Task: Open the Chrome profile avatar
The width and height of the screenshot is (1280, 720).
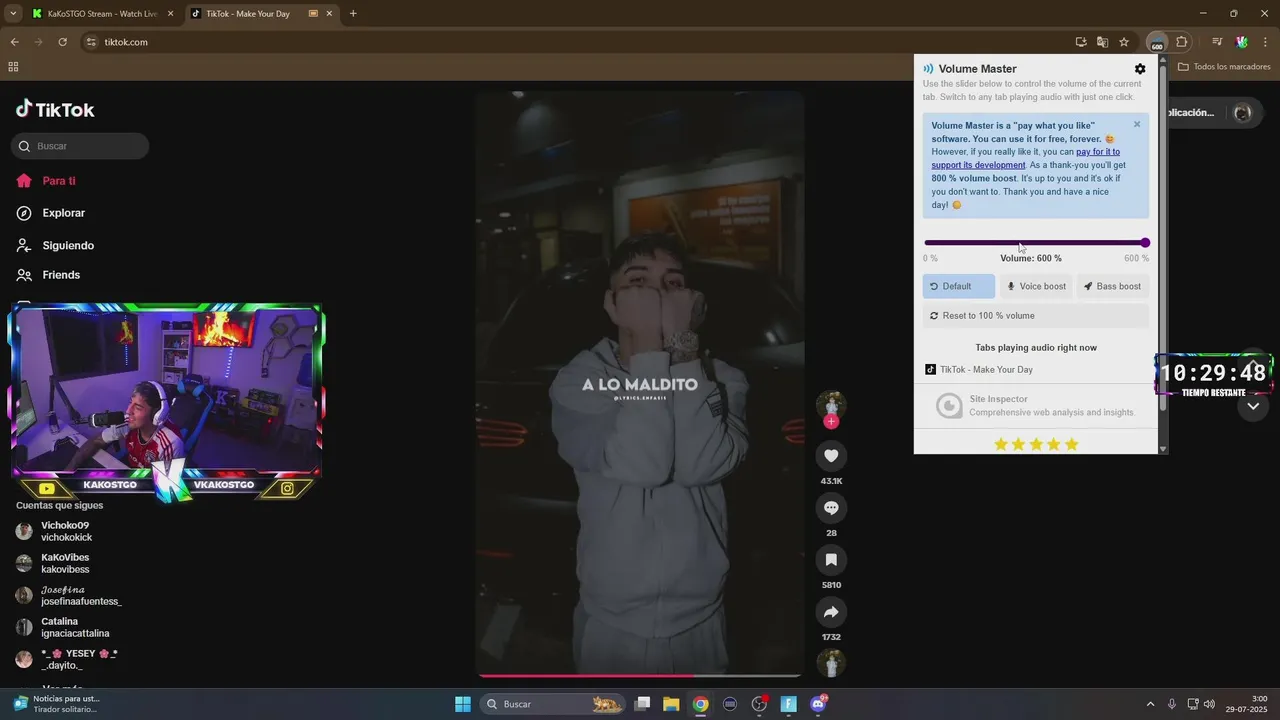Action: click(x=1241, y=42)
